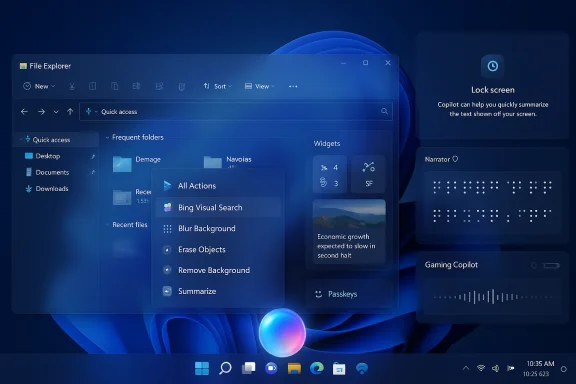Screen dimensions: 576x384
Task: Expand recent locations chevron beside forward arrow
Action: 56,112
